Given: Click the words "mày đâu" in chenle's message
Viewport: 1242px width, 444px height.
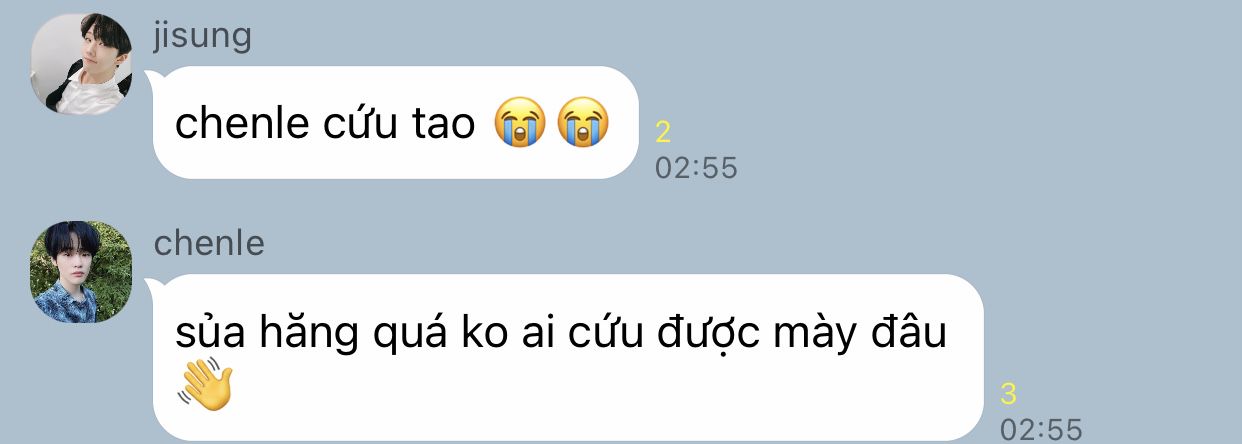Looking at the screenshot, I should [870, 333].
